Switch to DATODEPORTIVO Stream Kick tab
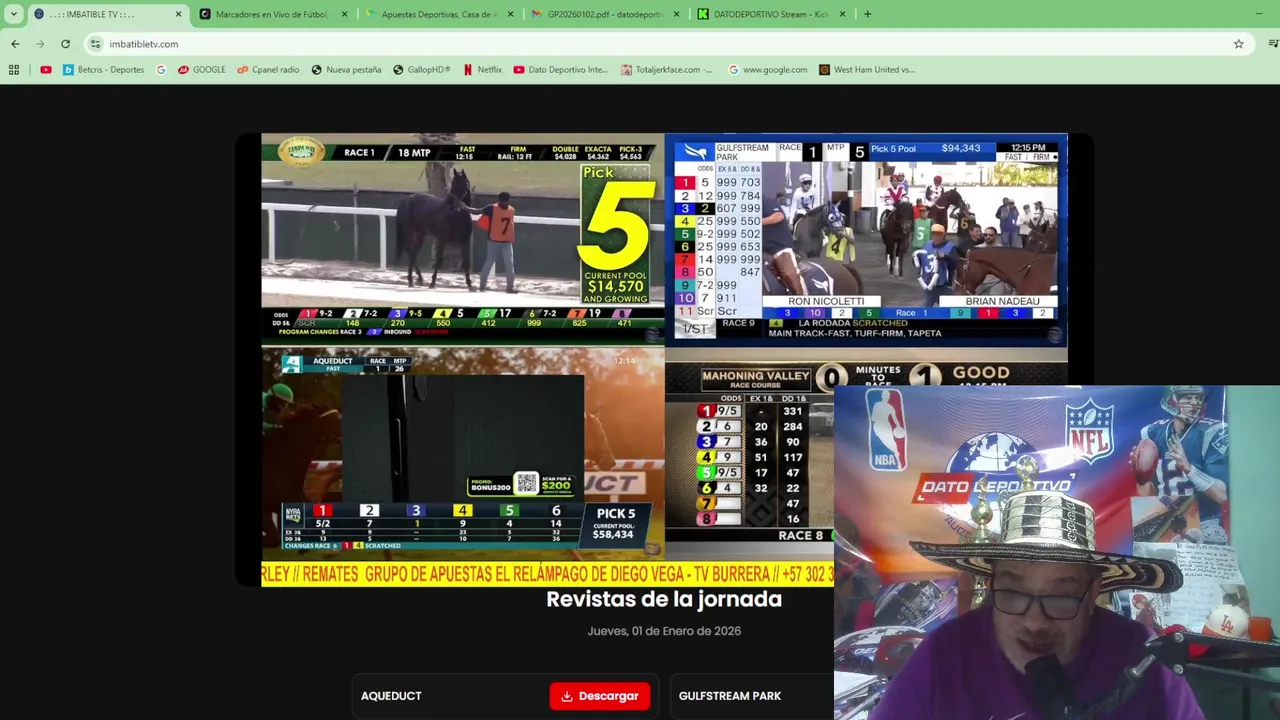 pos(772,14)
